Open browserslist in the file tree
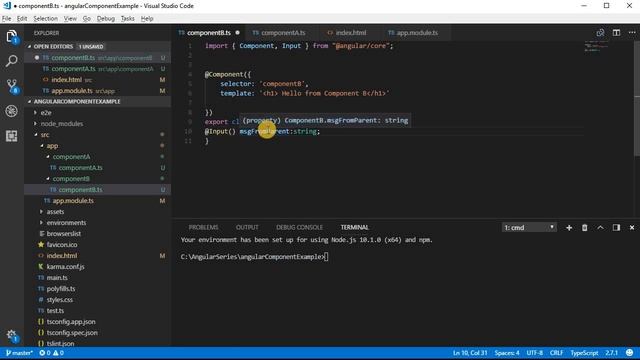This screenshot has width=640, height=360. coord(64,234)
